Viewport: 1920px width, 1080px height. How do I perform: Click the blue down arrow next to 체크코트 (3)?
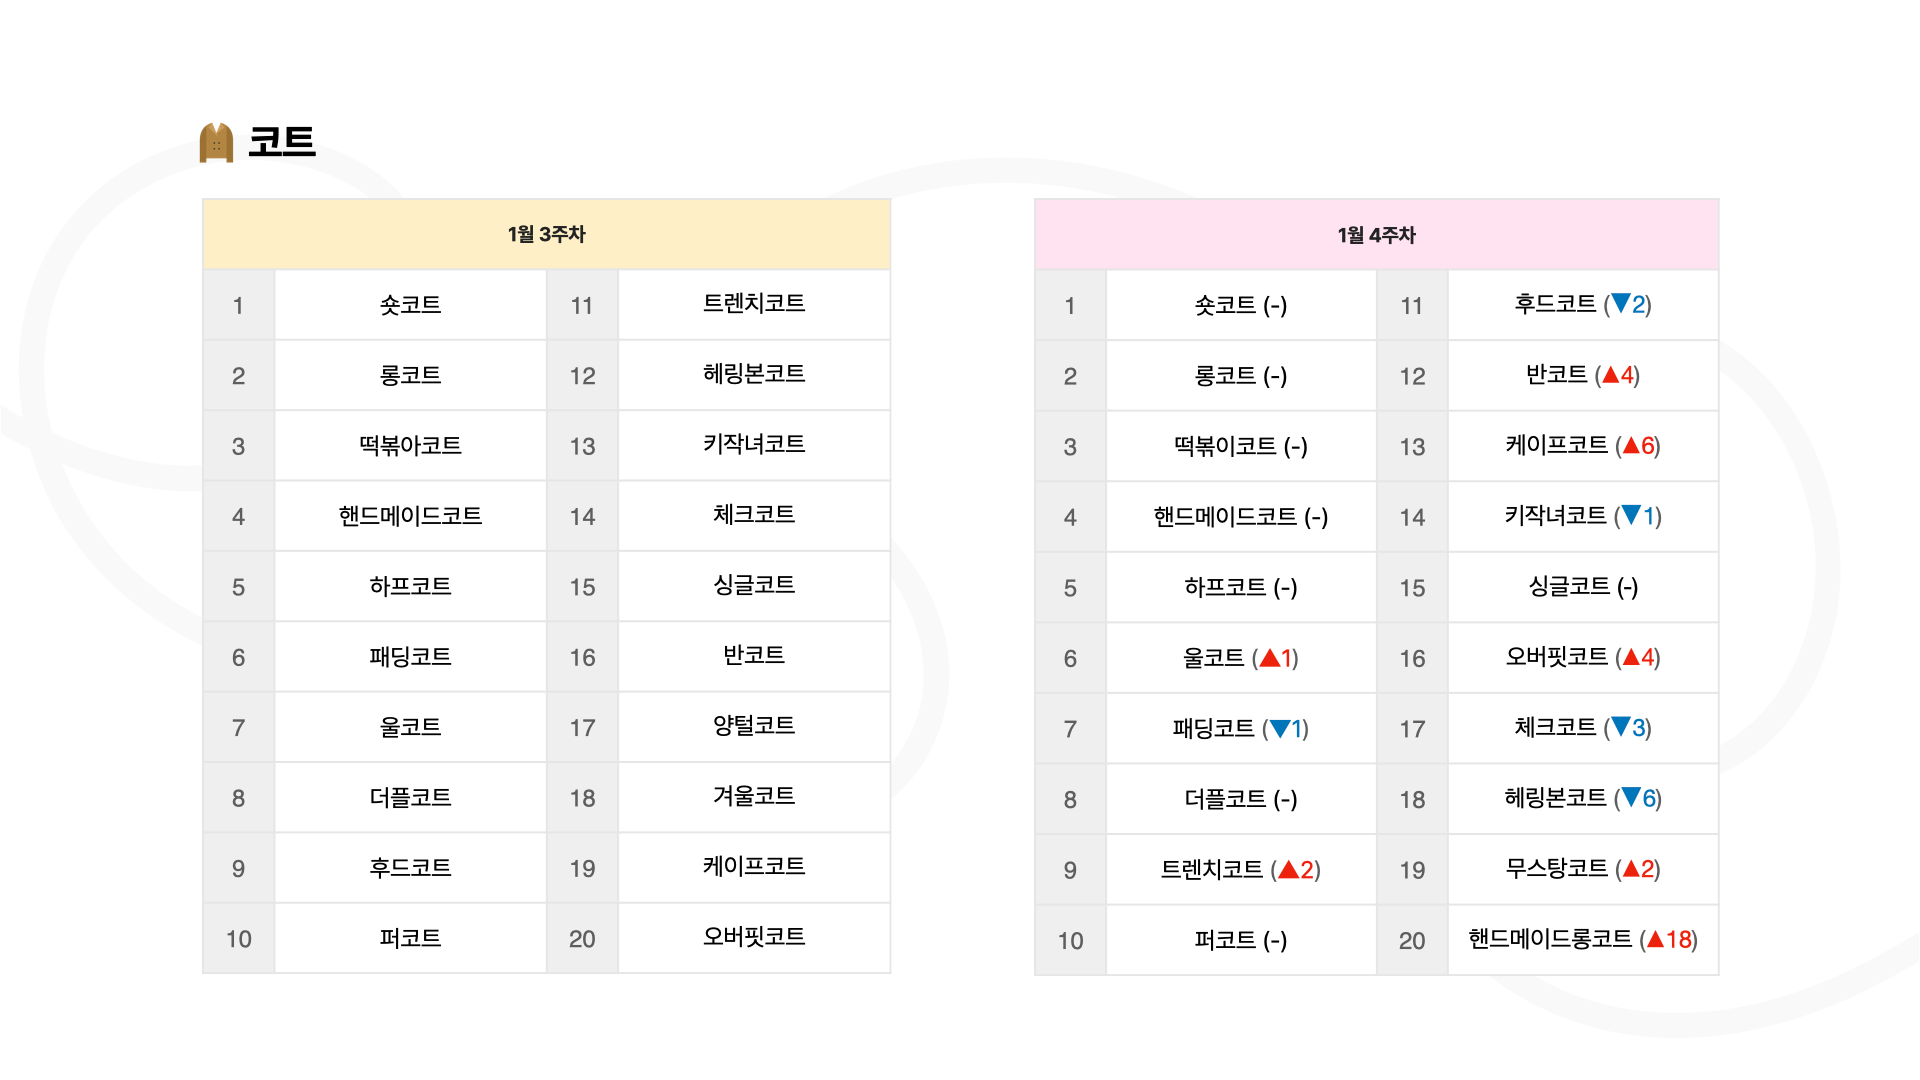click(x=1621, y=727)
